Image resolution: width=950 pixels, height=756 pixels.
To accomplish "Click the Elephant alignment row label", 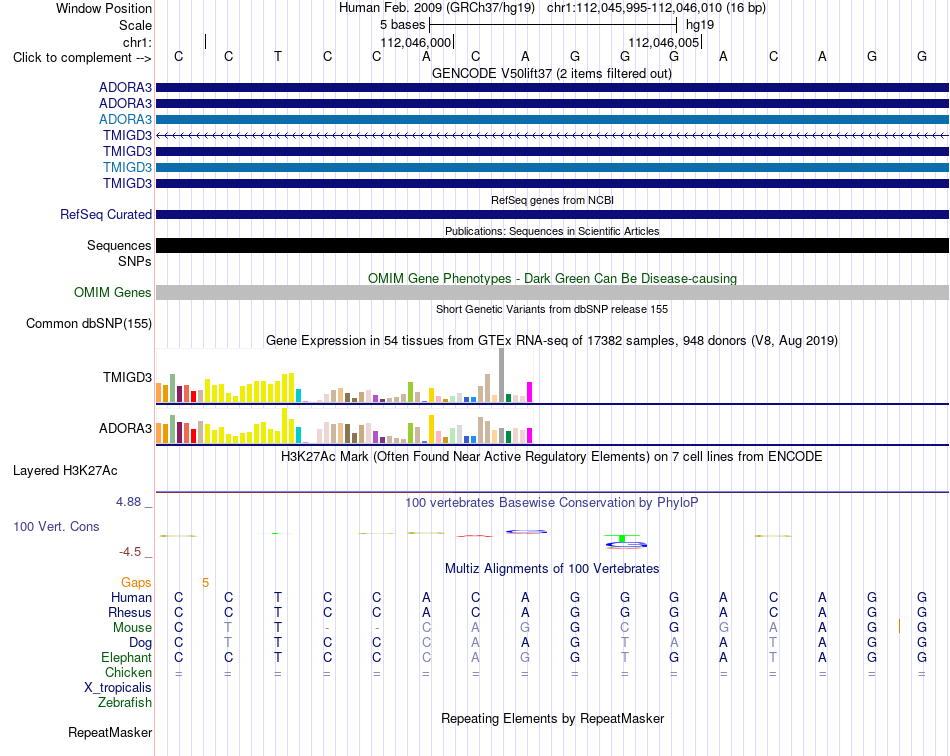I will coord(126,657).
